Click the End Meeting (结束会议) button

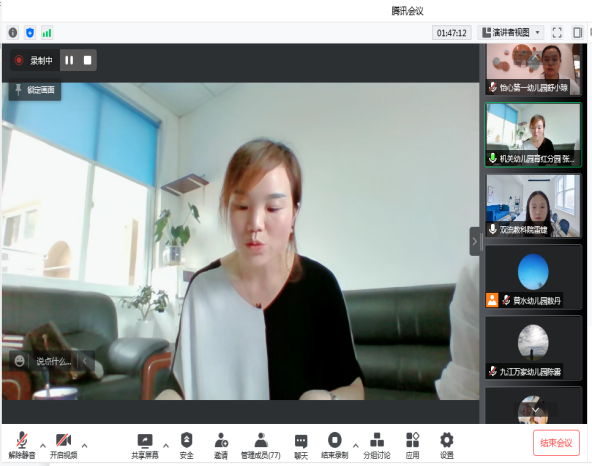click(556, 443)
